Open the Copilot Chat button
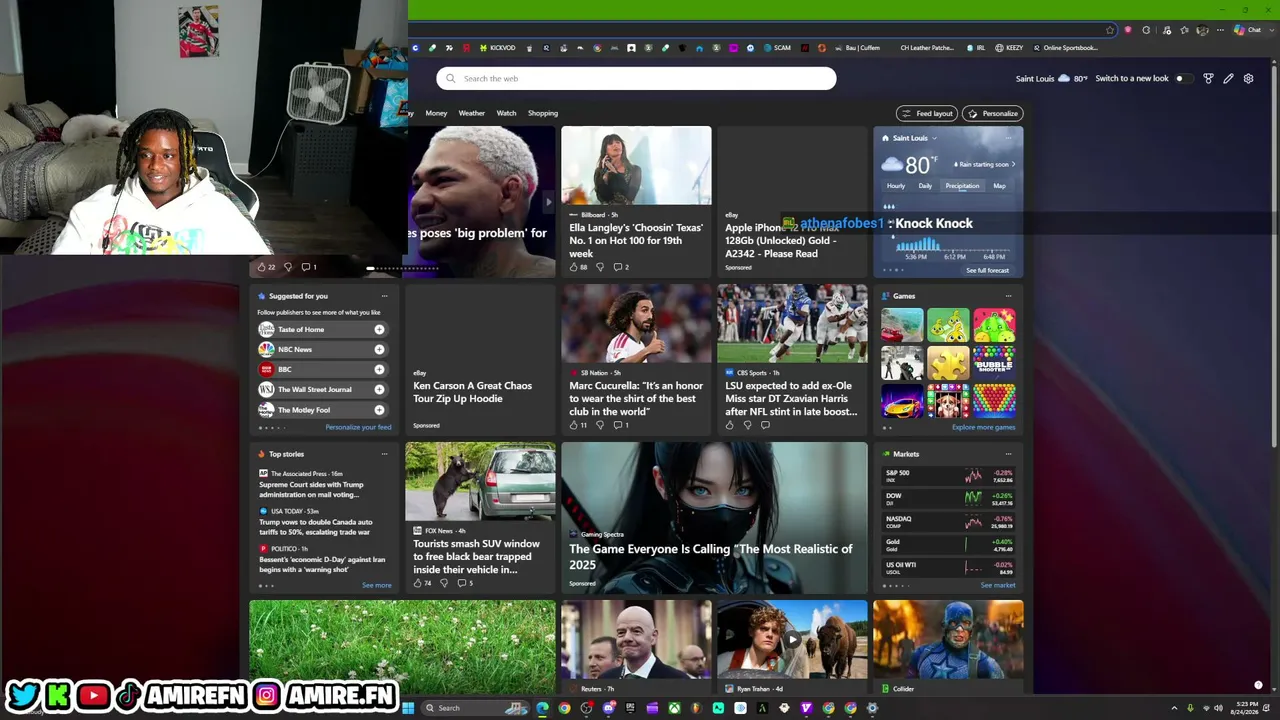 [1247, 30]
